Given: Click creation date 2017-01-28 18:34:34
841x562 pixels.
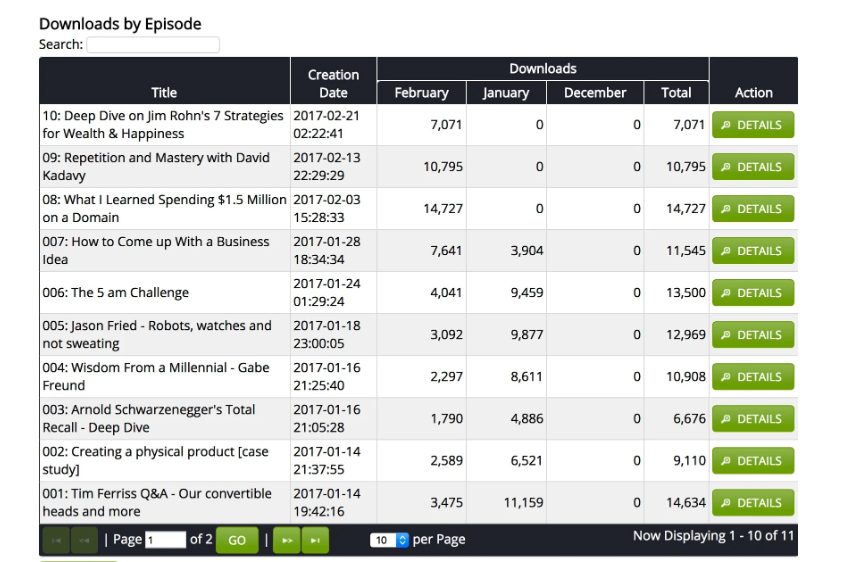Looking at the screenshot, I should coord(327,250).
